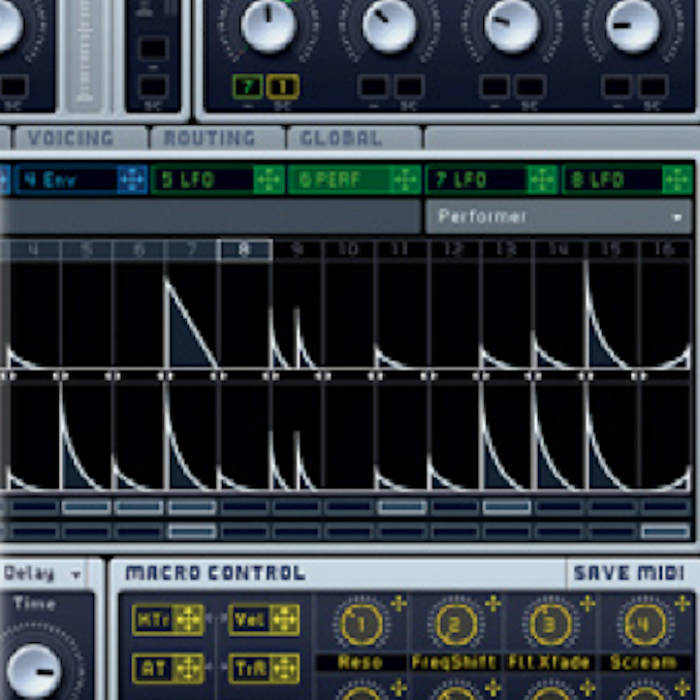Select step 8 in the performer sequencer
Viewport: 700px width, 700px height.
pos(244,250)
